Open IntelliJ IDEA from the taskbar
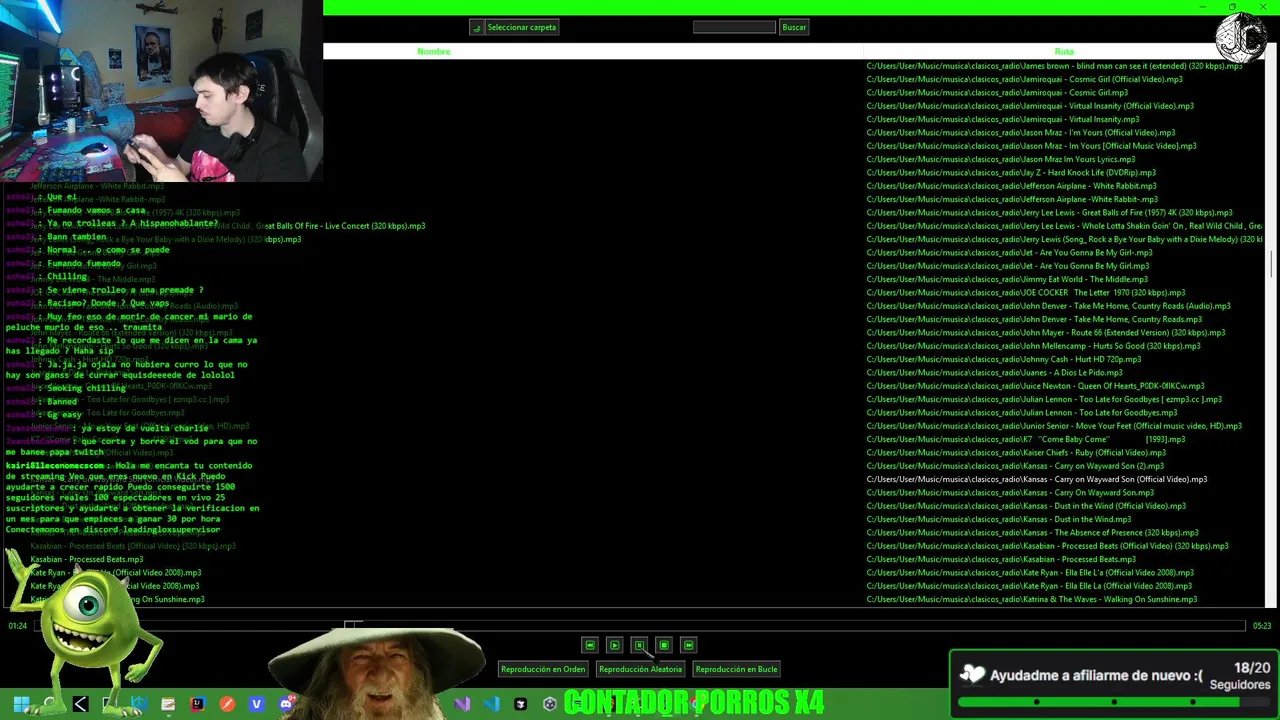The image size is (1280, 720). tap(197, 704)
